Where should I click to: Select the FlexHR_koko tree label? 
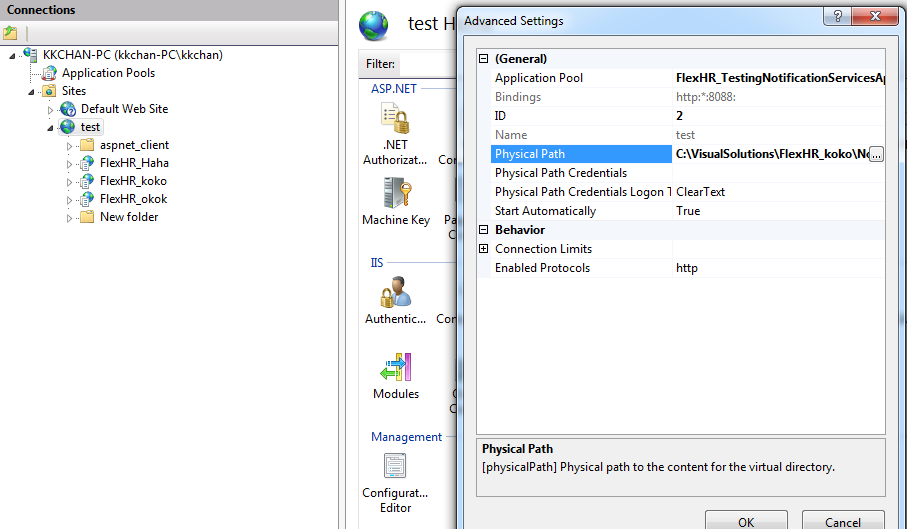click(x=133, y=181)
